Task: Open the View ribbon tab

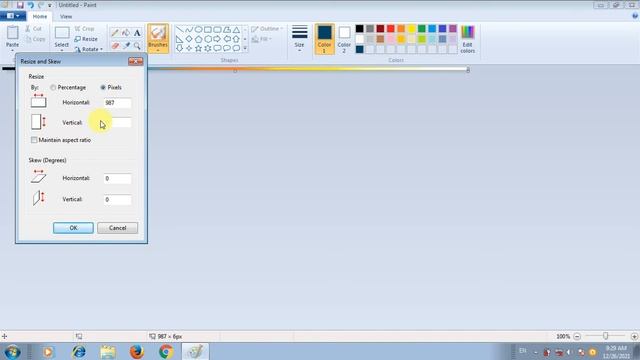Action: [66, 17]
